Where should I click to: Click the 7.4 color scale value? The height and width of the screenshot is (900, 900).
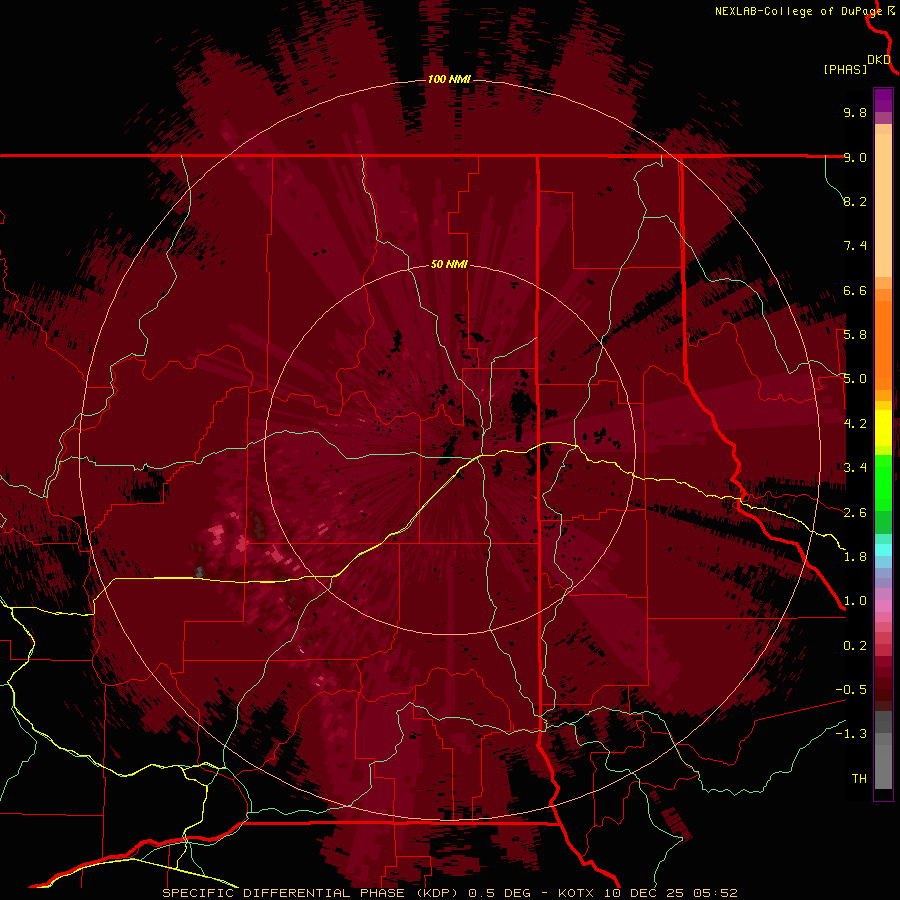[x=855, y=246]
